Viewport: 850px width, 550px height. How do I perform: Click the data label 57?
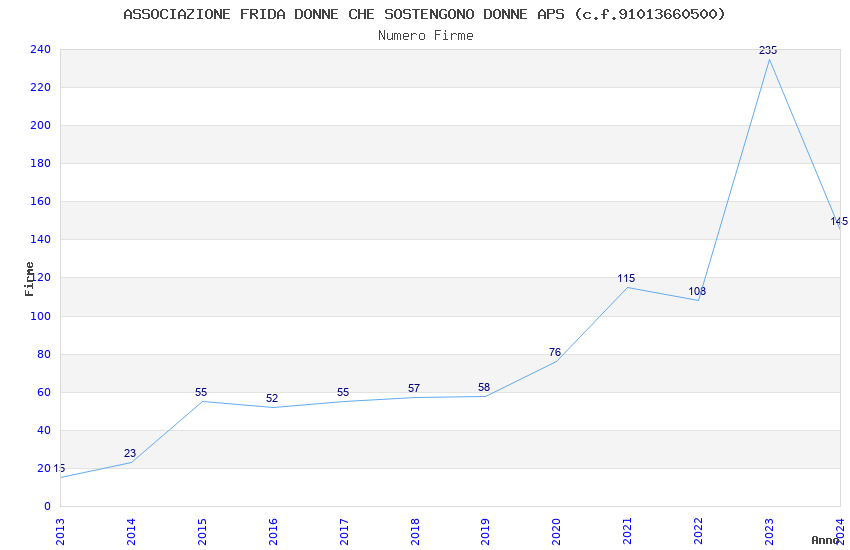coord(414,389)
